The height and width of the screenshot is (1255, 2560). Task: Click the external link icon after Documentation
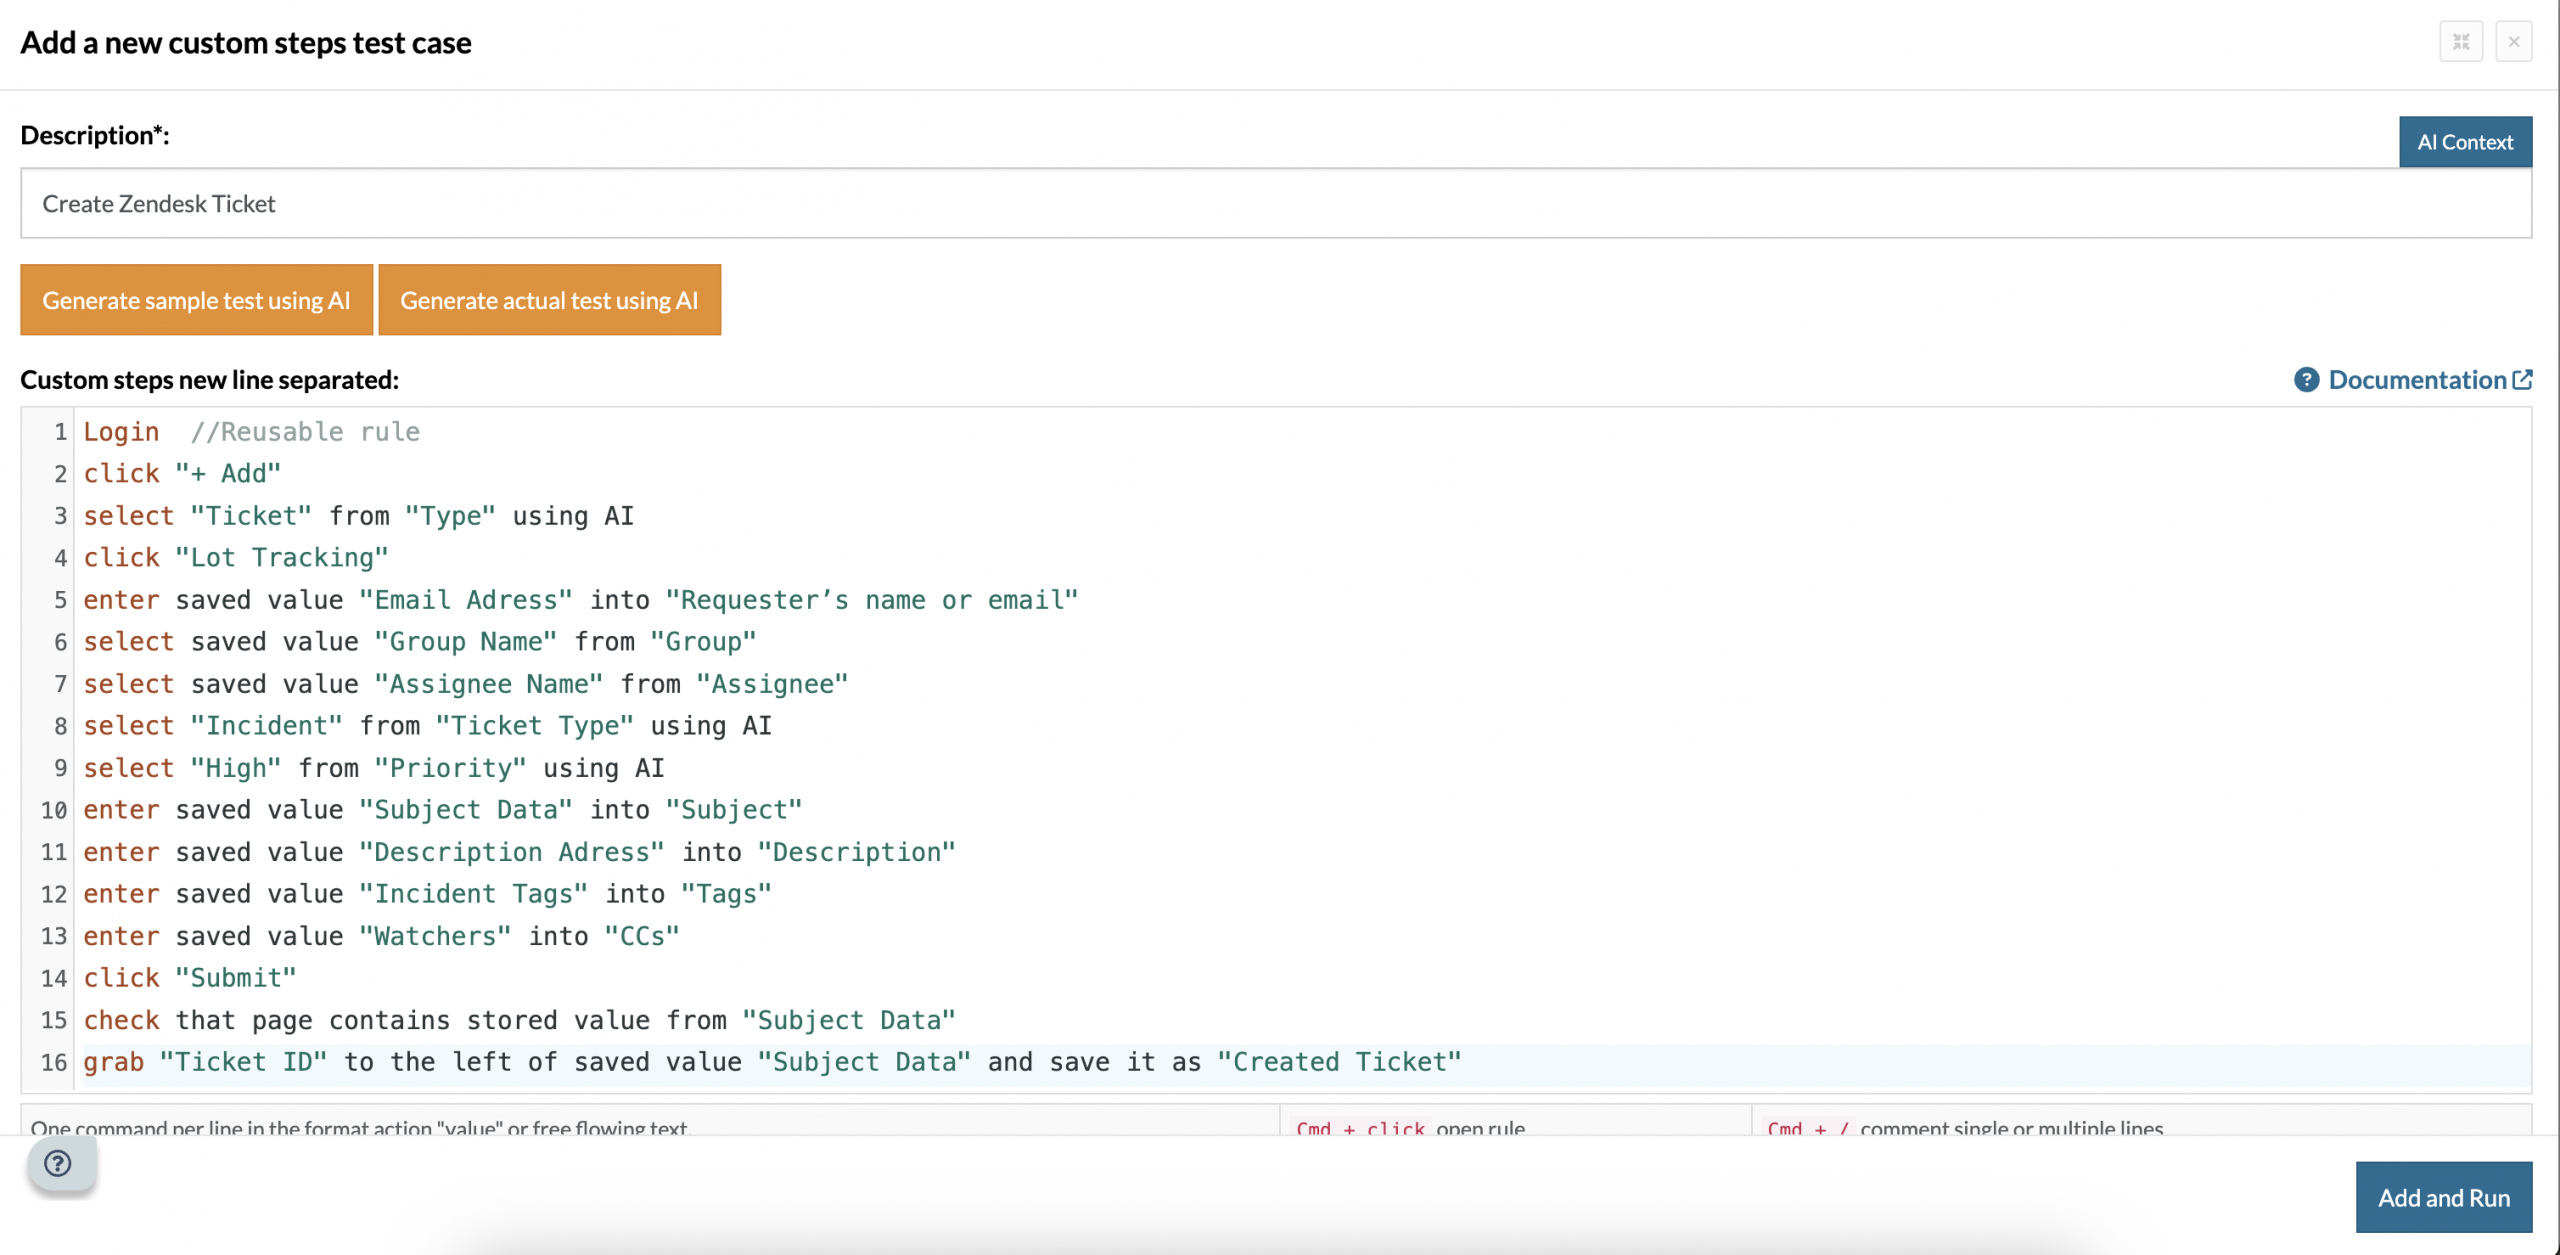pyautogui.click(x=2522, y=380)
